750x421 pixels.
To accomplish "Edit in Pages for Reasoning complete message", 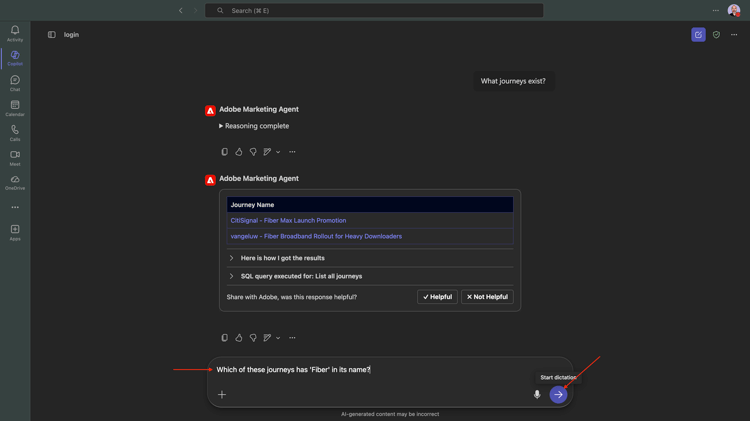I will click(x=267, y=152).
